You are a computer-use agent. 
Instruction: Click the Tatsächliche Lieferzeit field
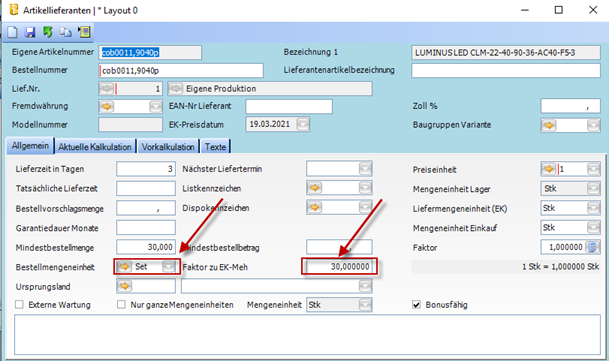(146, 188)
